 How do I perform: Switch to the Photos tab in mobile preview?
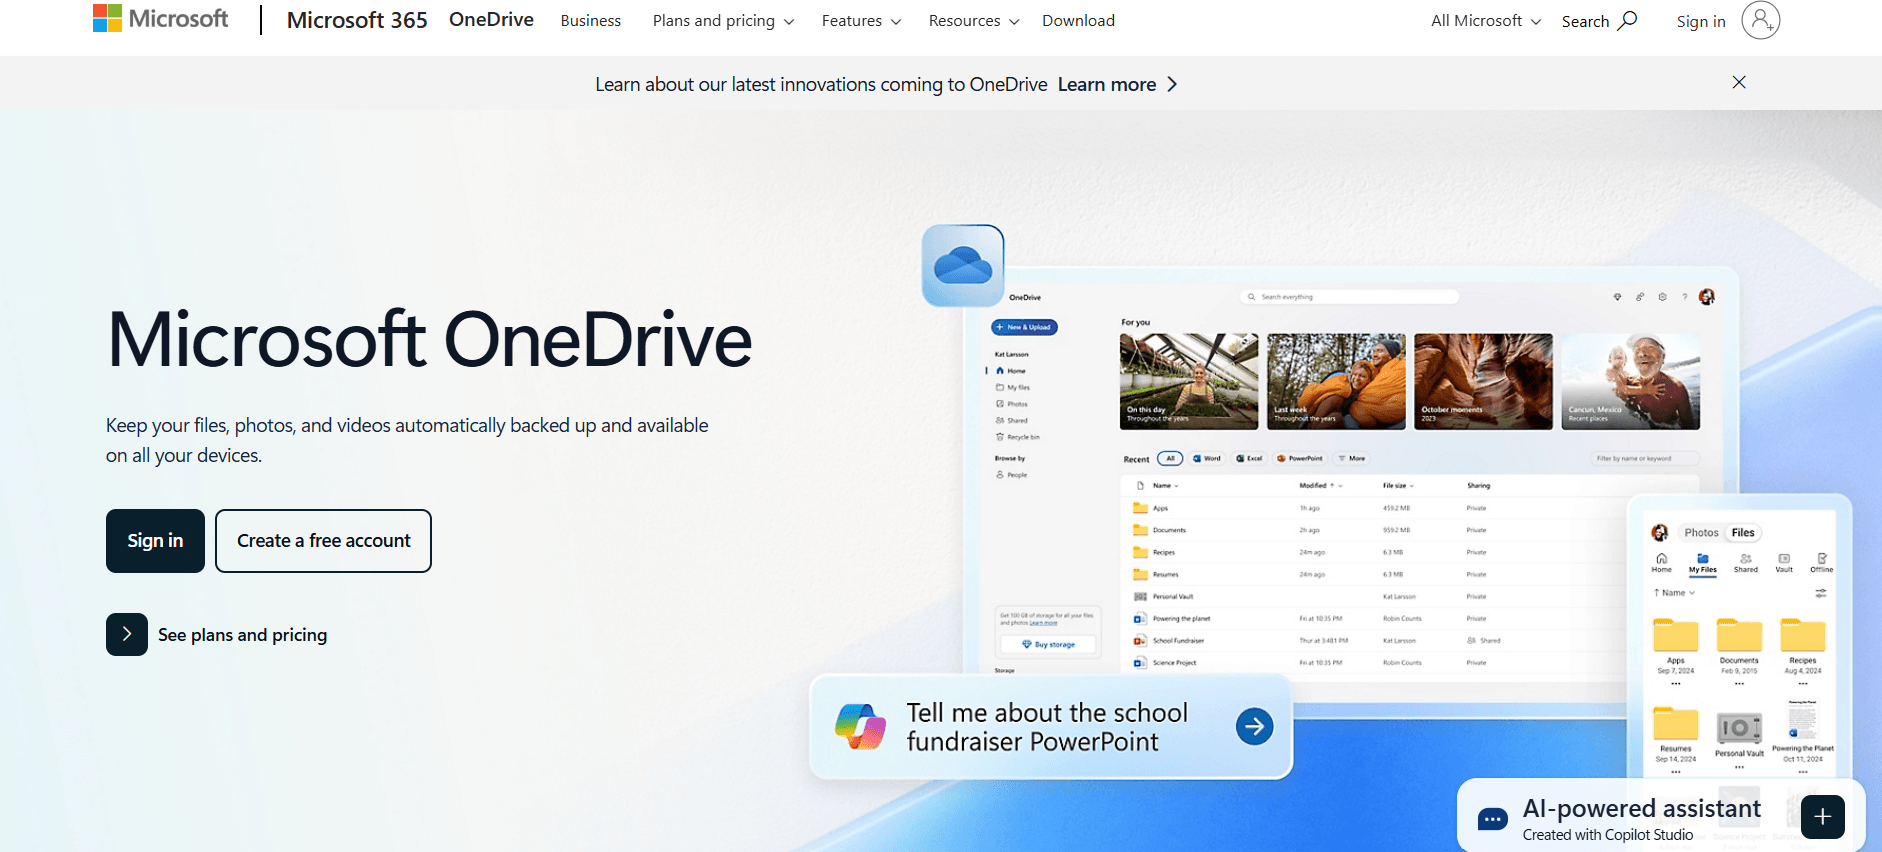click(1701, 533)
